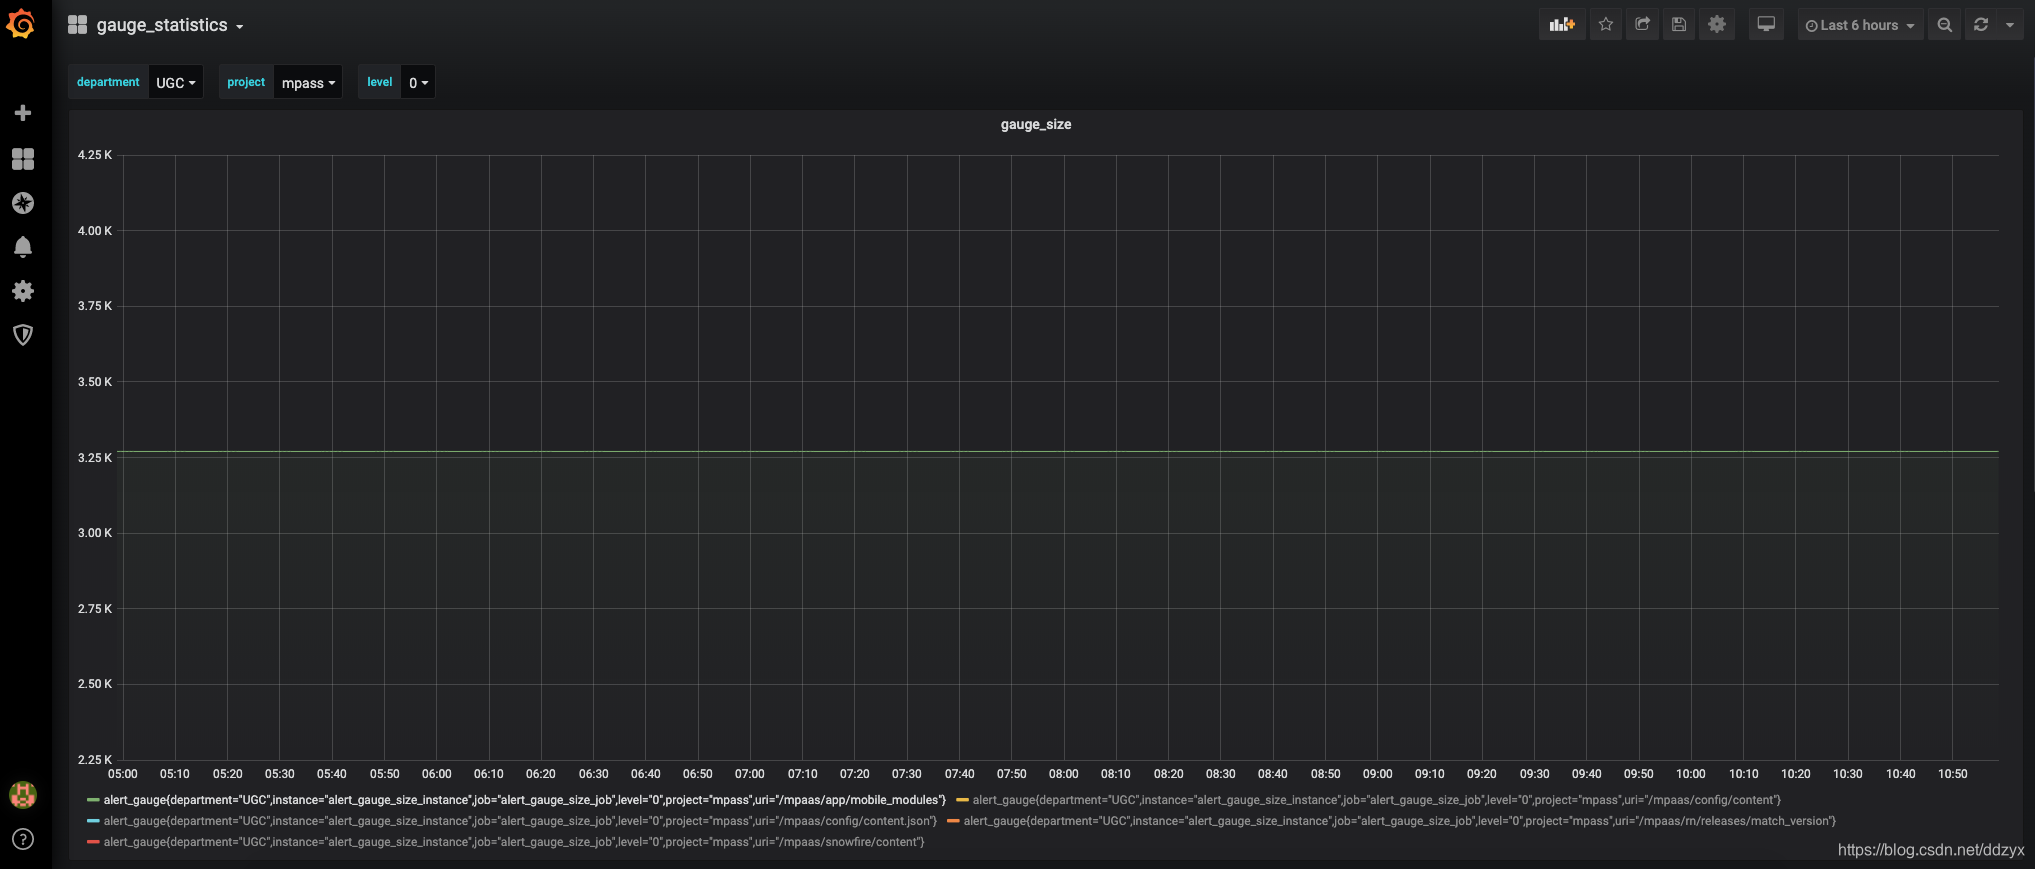Save the dashboard with disk icon
The height and width of the screenshot is (869, 2035).
pos(1679,25)
